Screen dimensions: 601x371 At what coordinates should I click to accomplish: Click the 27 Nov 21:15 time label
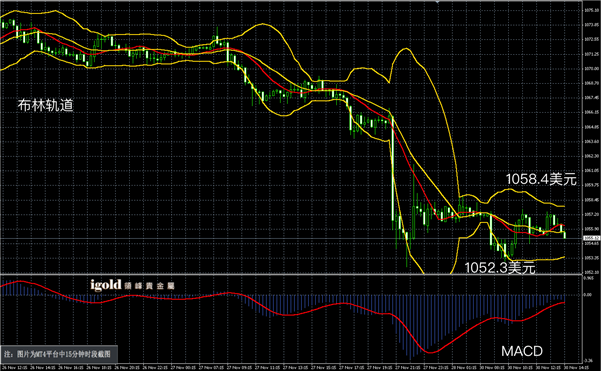pos(408,367)
